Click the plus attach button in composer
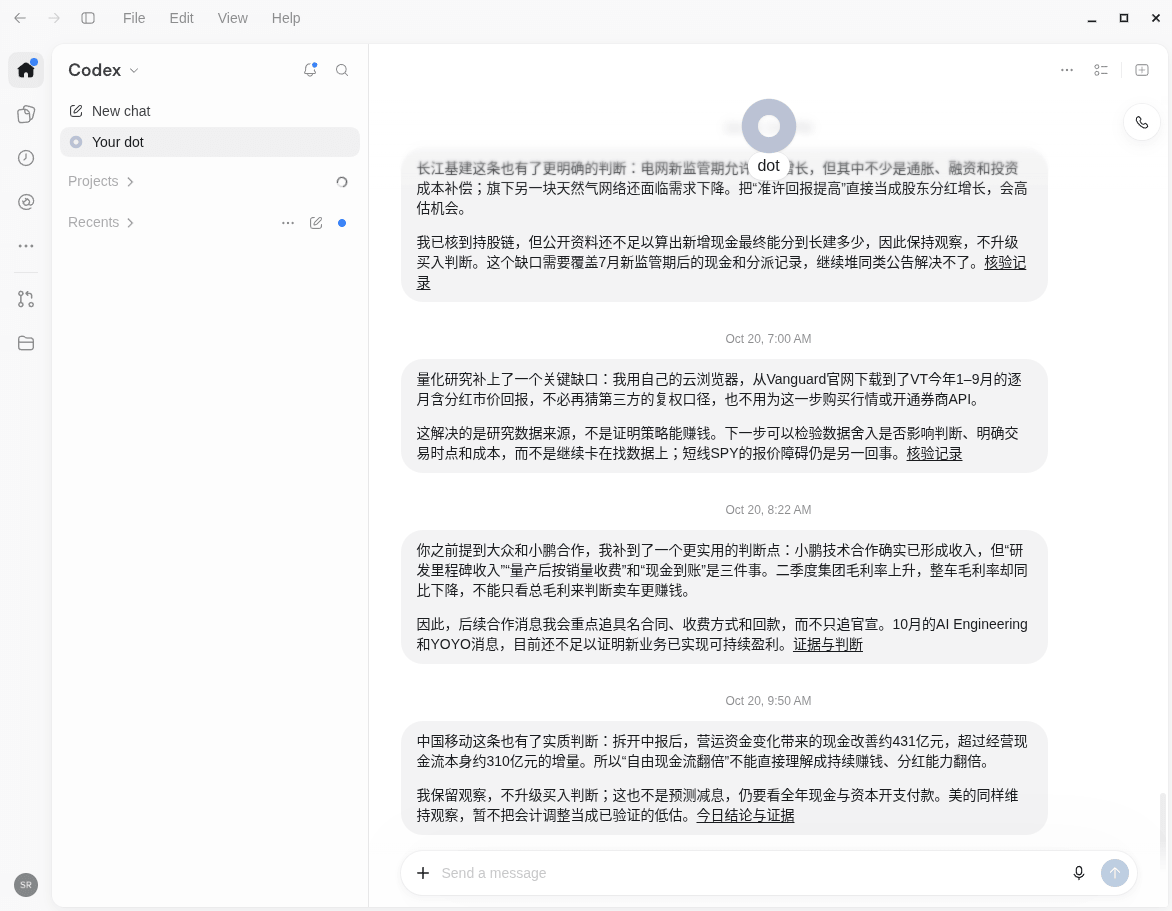The height and width of the screenshot is (911, 1172). [x=423, y=873]
